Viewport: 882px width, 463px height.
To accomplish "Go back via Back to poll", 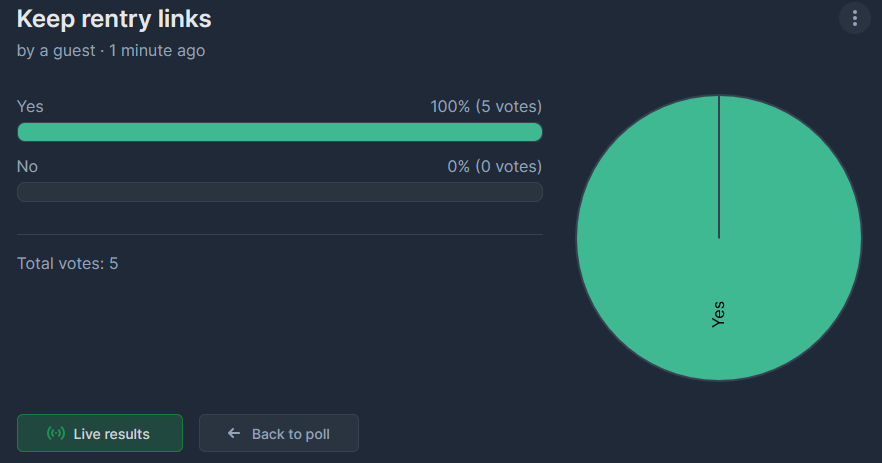I will (x=278, y=433).
